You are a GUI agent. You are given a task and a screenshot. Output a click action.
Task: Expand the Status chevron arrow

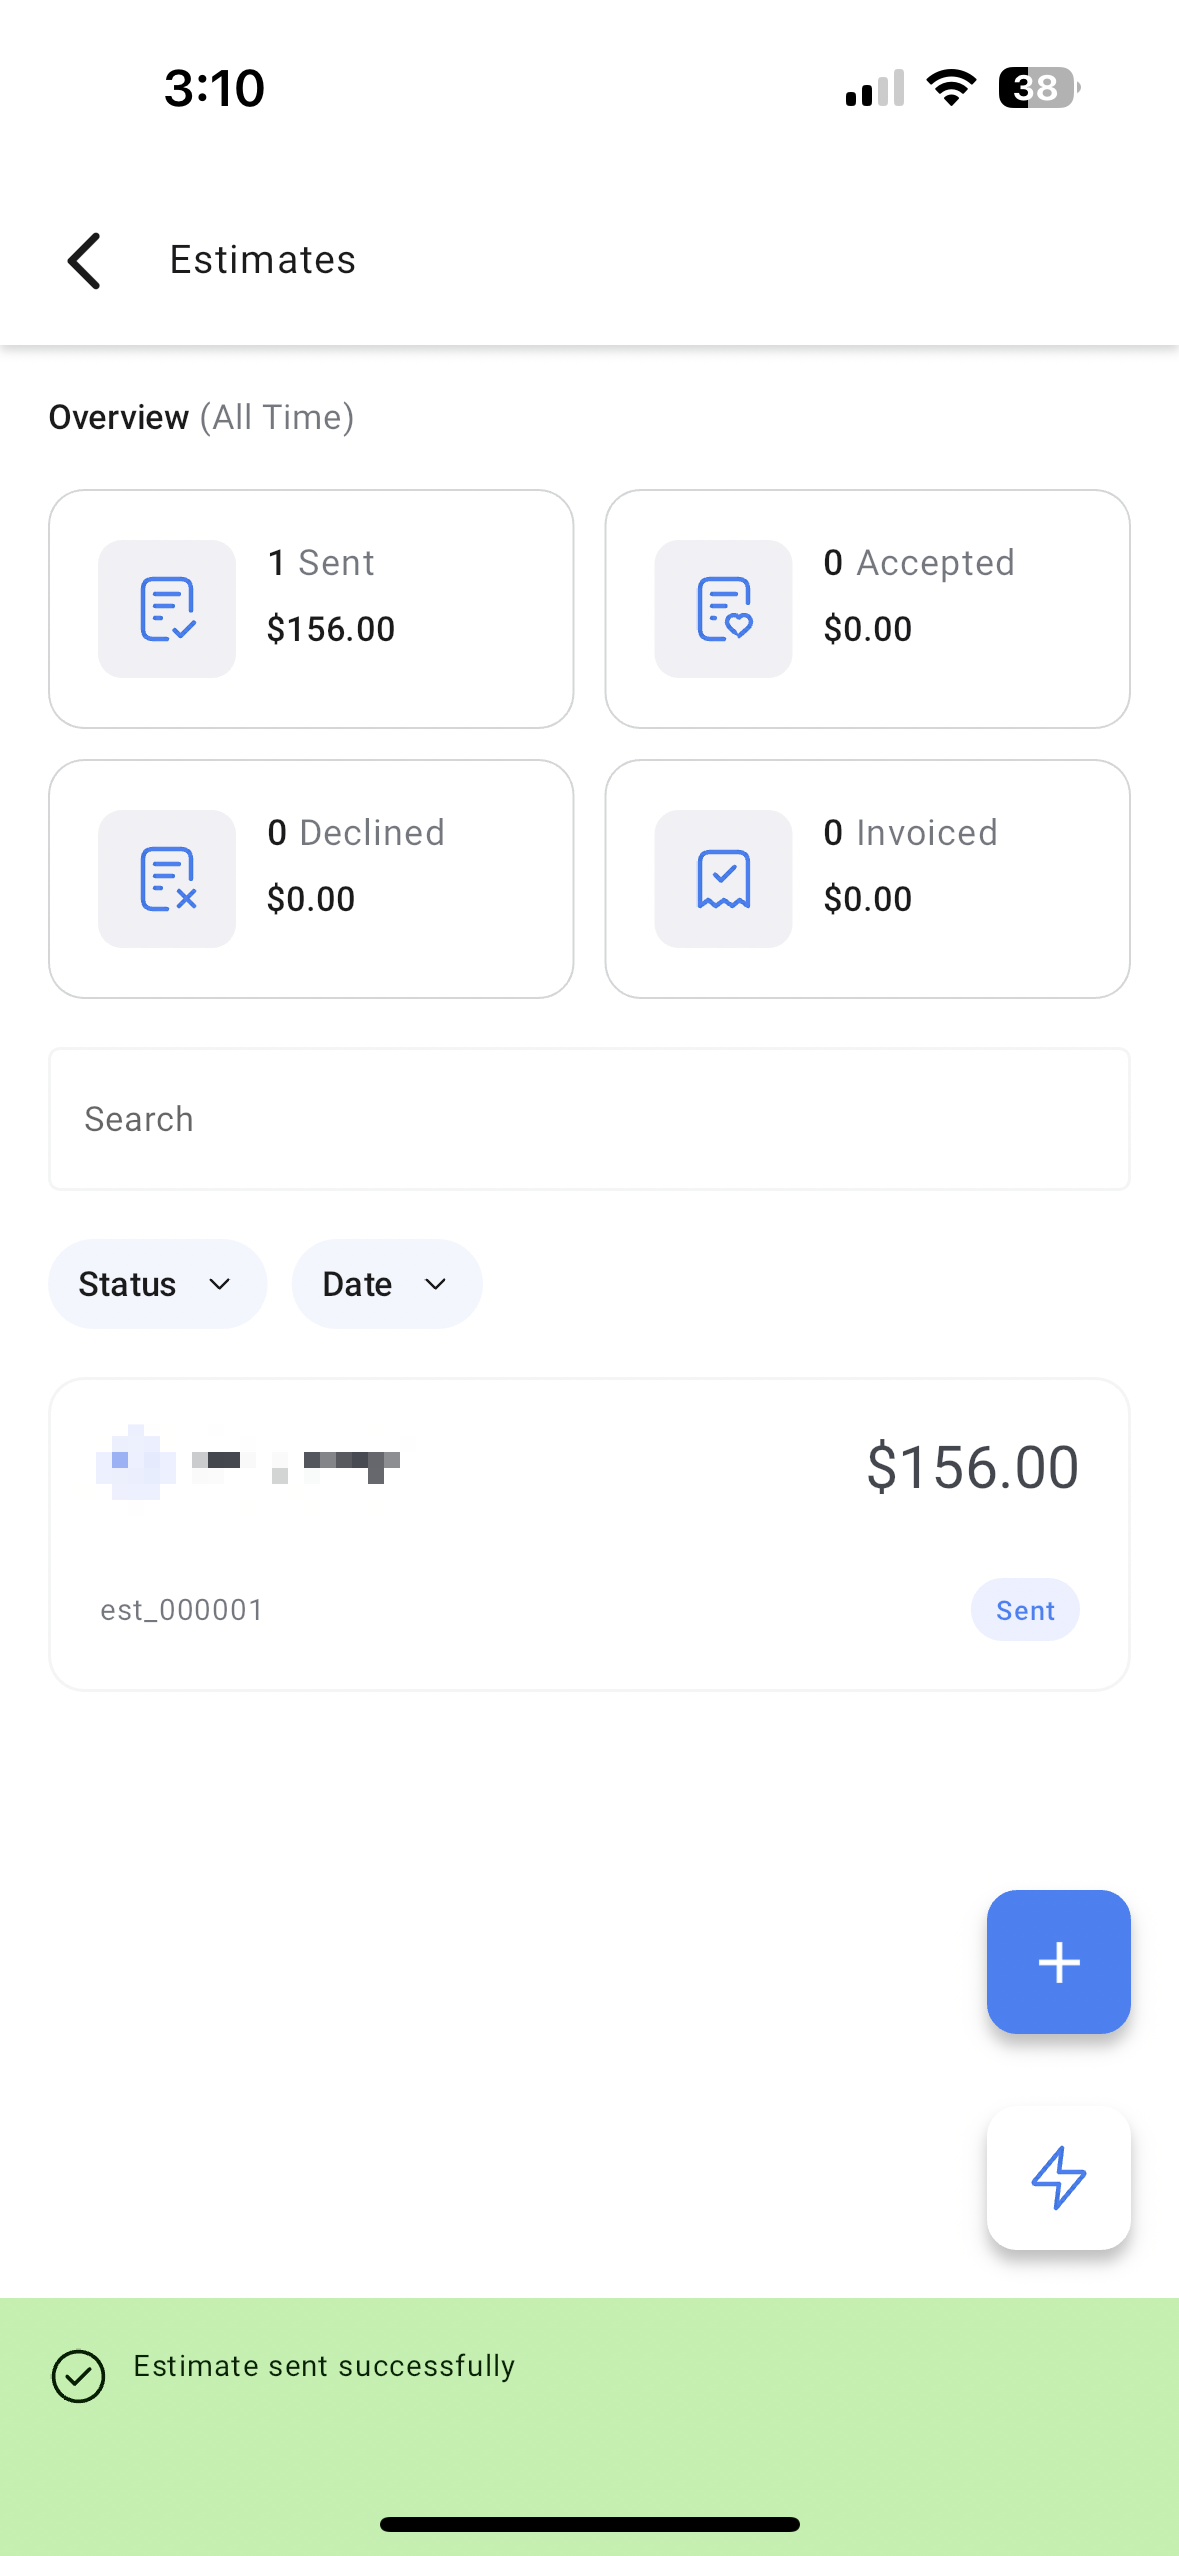pyautogui.click(x=220, y=1284)
